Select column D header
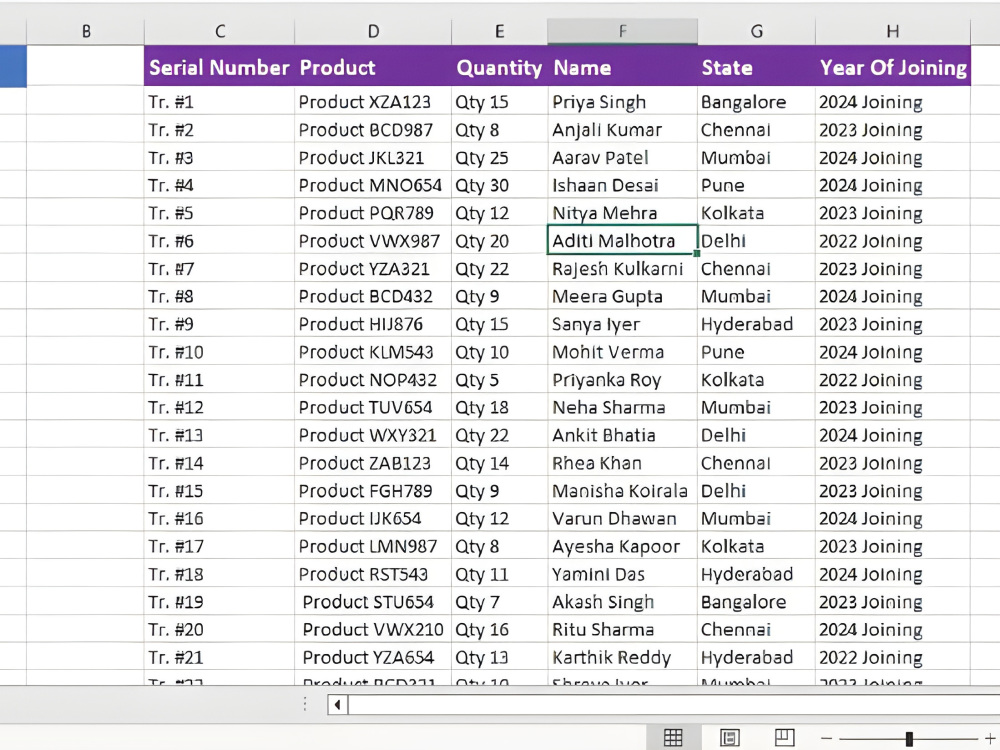Image resolution: width=1000 pixels, height=750 pixels. pyautogui.click(x=373, y=31)
